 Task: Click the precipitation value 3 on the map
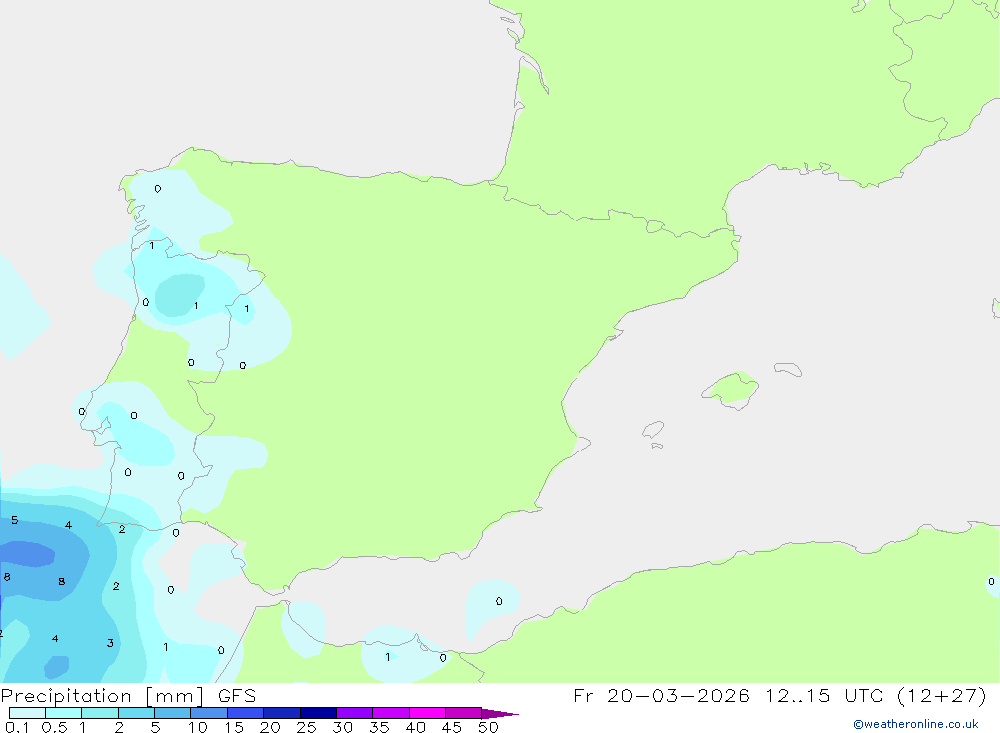pyautogui.click(x=110, y=643)
